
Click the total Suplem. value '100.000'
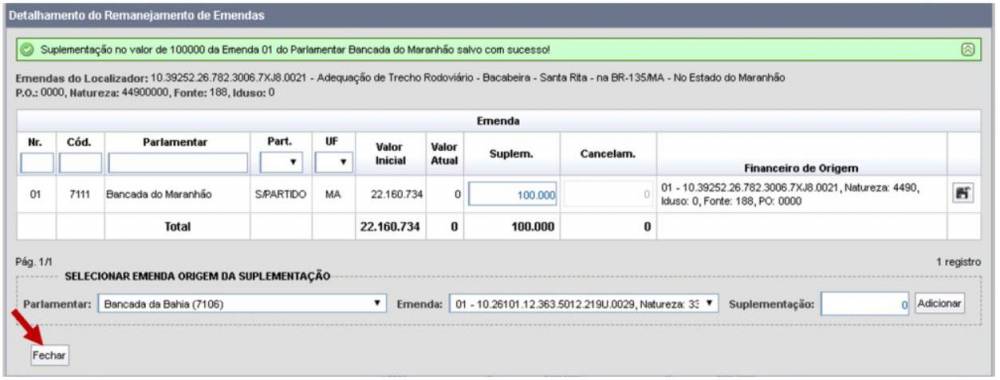tap(533, 226)
